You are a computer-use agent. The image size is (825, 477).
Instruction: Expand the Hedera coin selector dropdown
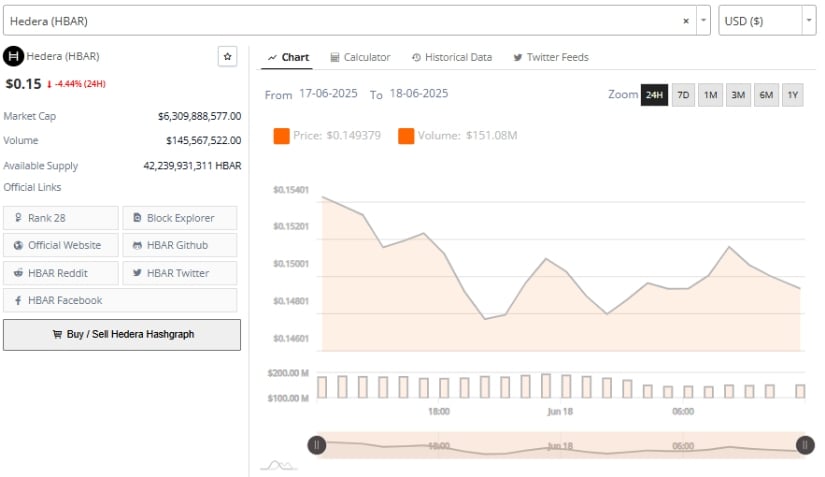tap(704, 20)
